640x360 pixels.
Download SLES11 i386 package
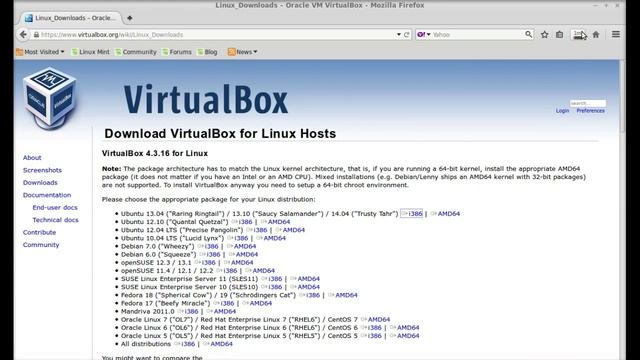point(271,279)
